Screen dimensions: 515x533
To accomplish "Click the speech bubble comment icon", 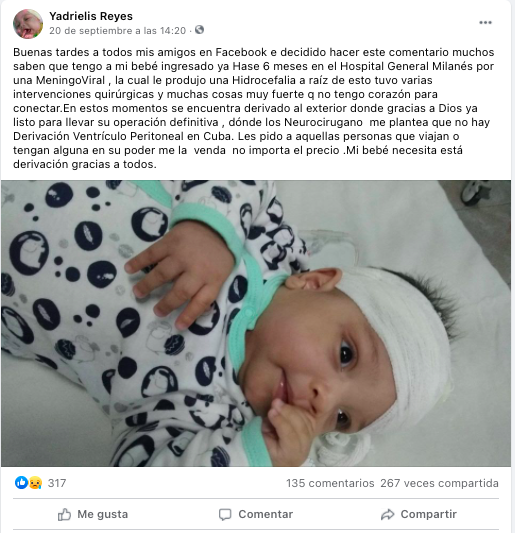I will point(225,515).
